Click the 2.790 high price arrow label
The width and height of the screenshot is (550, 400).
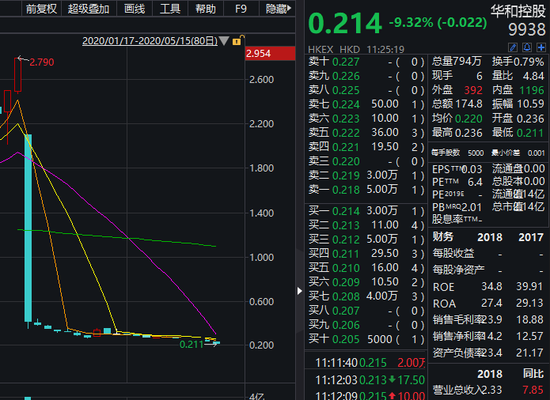click(36, 62)
